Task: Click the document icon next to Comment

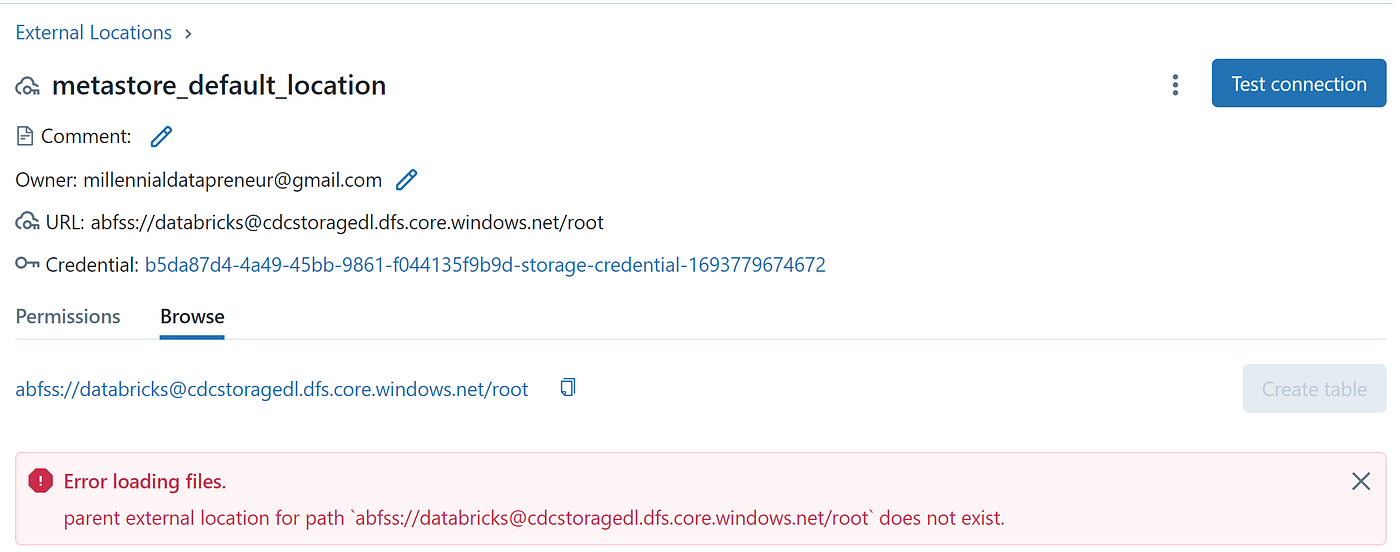Action: tap(25, 136)
